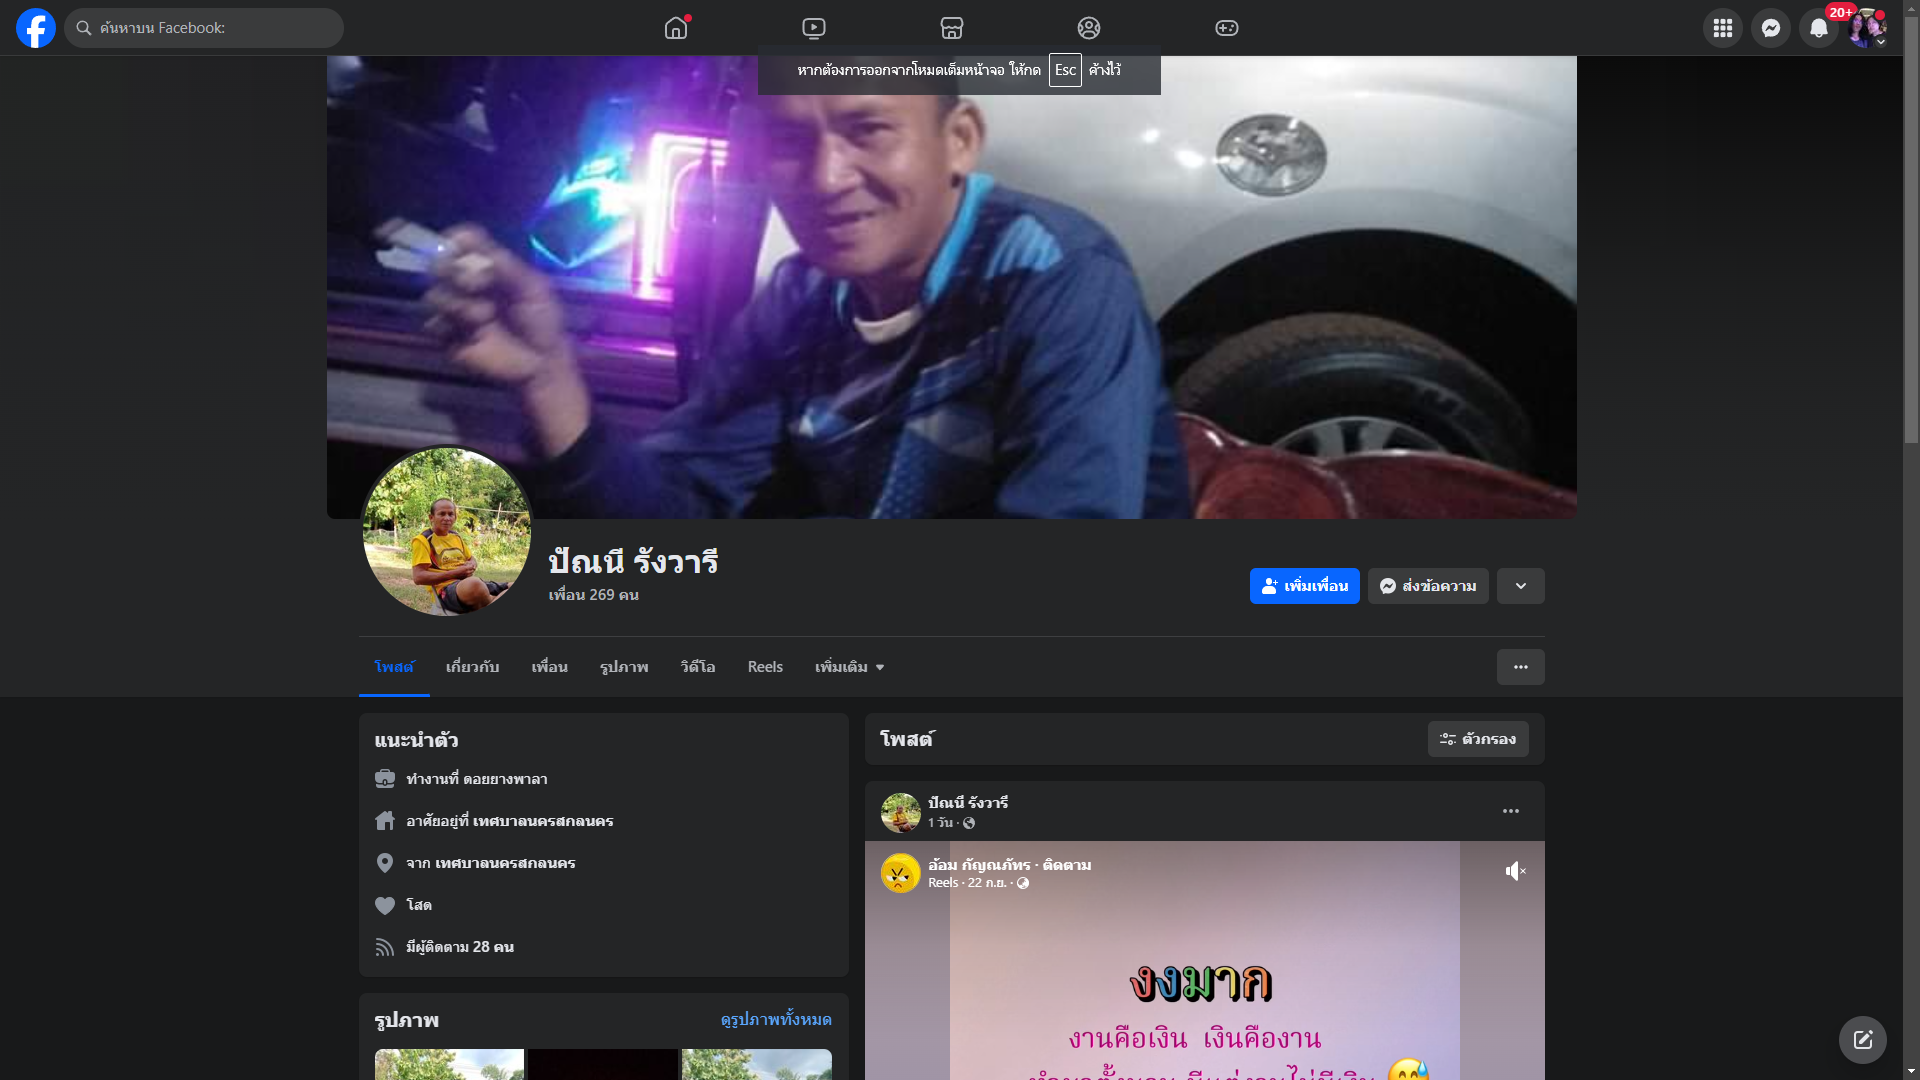The image size is (1920, 1080).
Task: Switch to the เกี่ยวกับ tab
Action: tap(472, 667)
